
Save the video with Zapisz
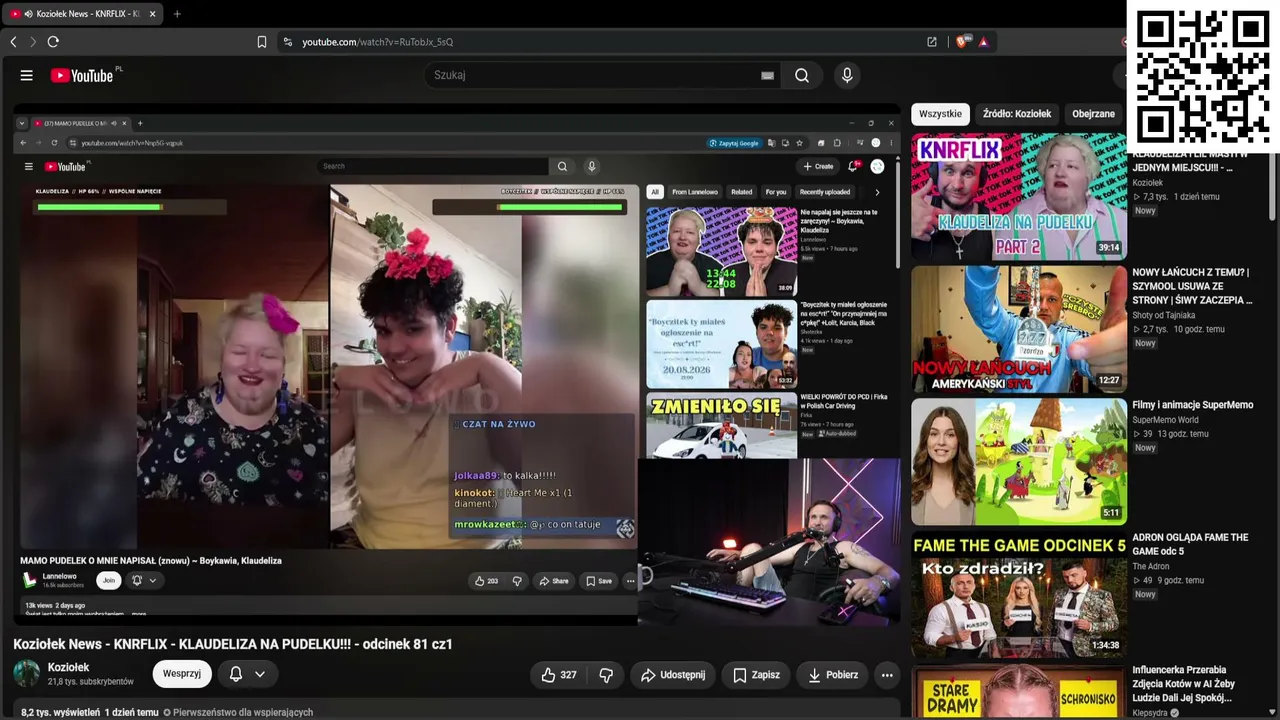click(x=756, y=675)
